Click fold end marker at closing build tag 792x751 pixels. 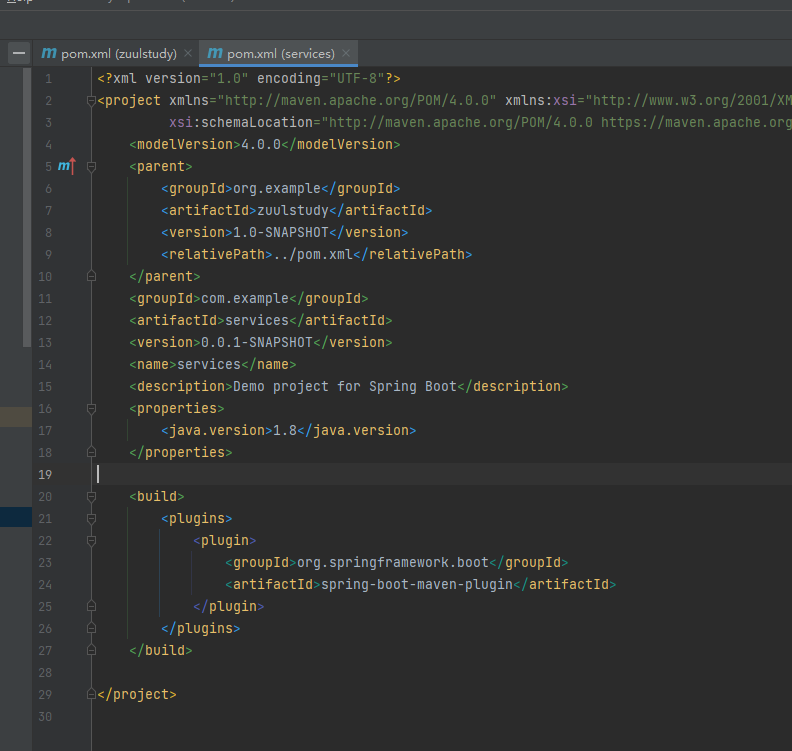pos(91,650)
